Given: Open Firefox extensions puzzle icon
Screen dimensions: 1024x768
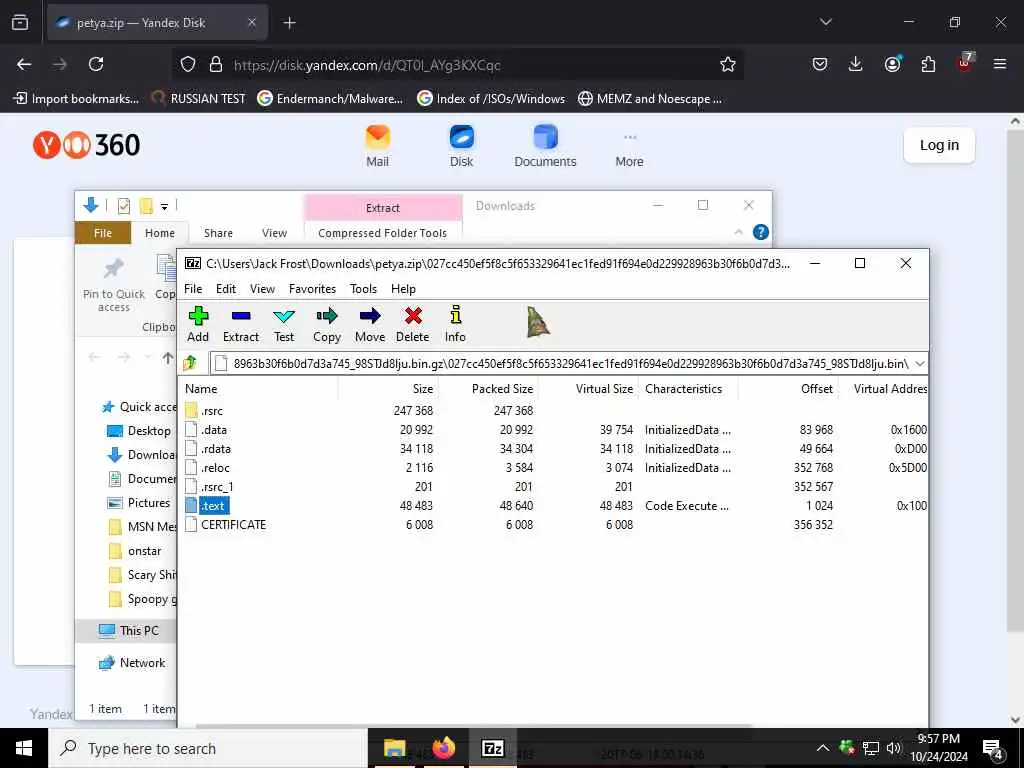Looking at the screenshot, I should coord(928,64).
